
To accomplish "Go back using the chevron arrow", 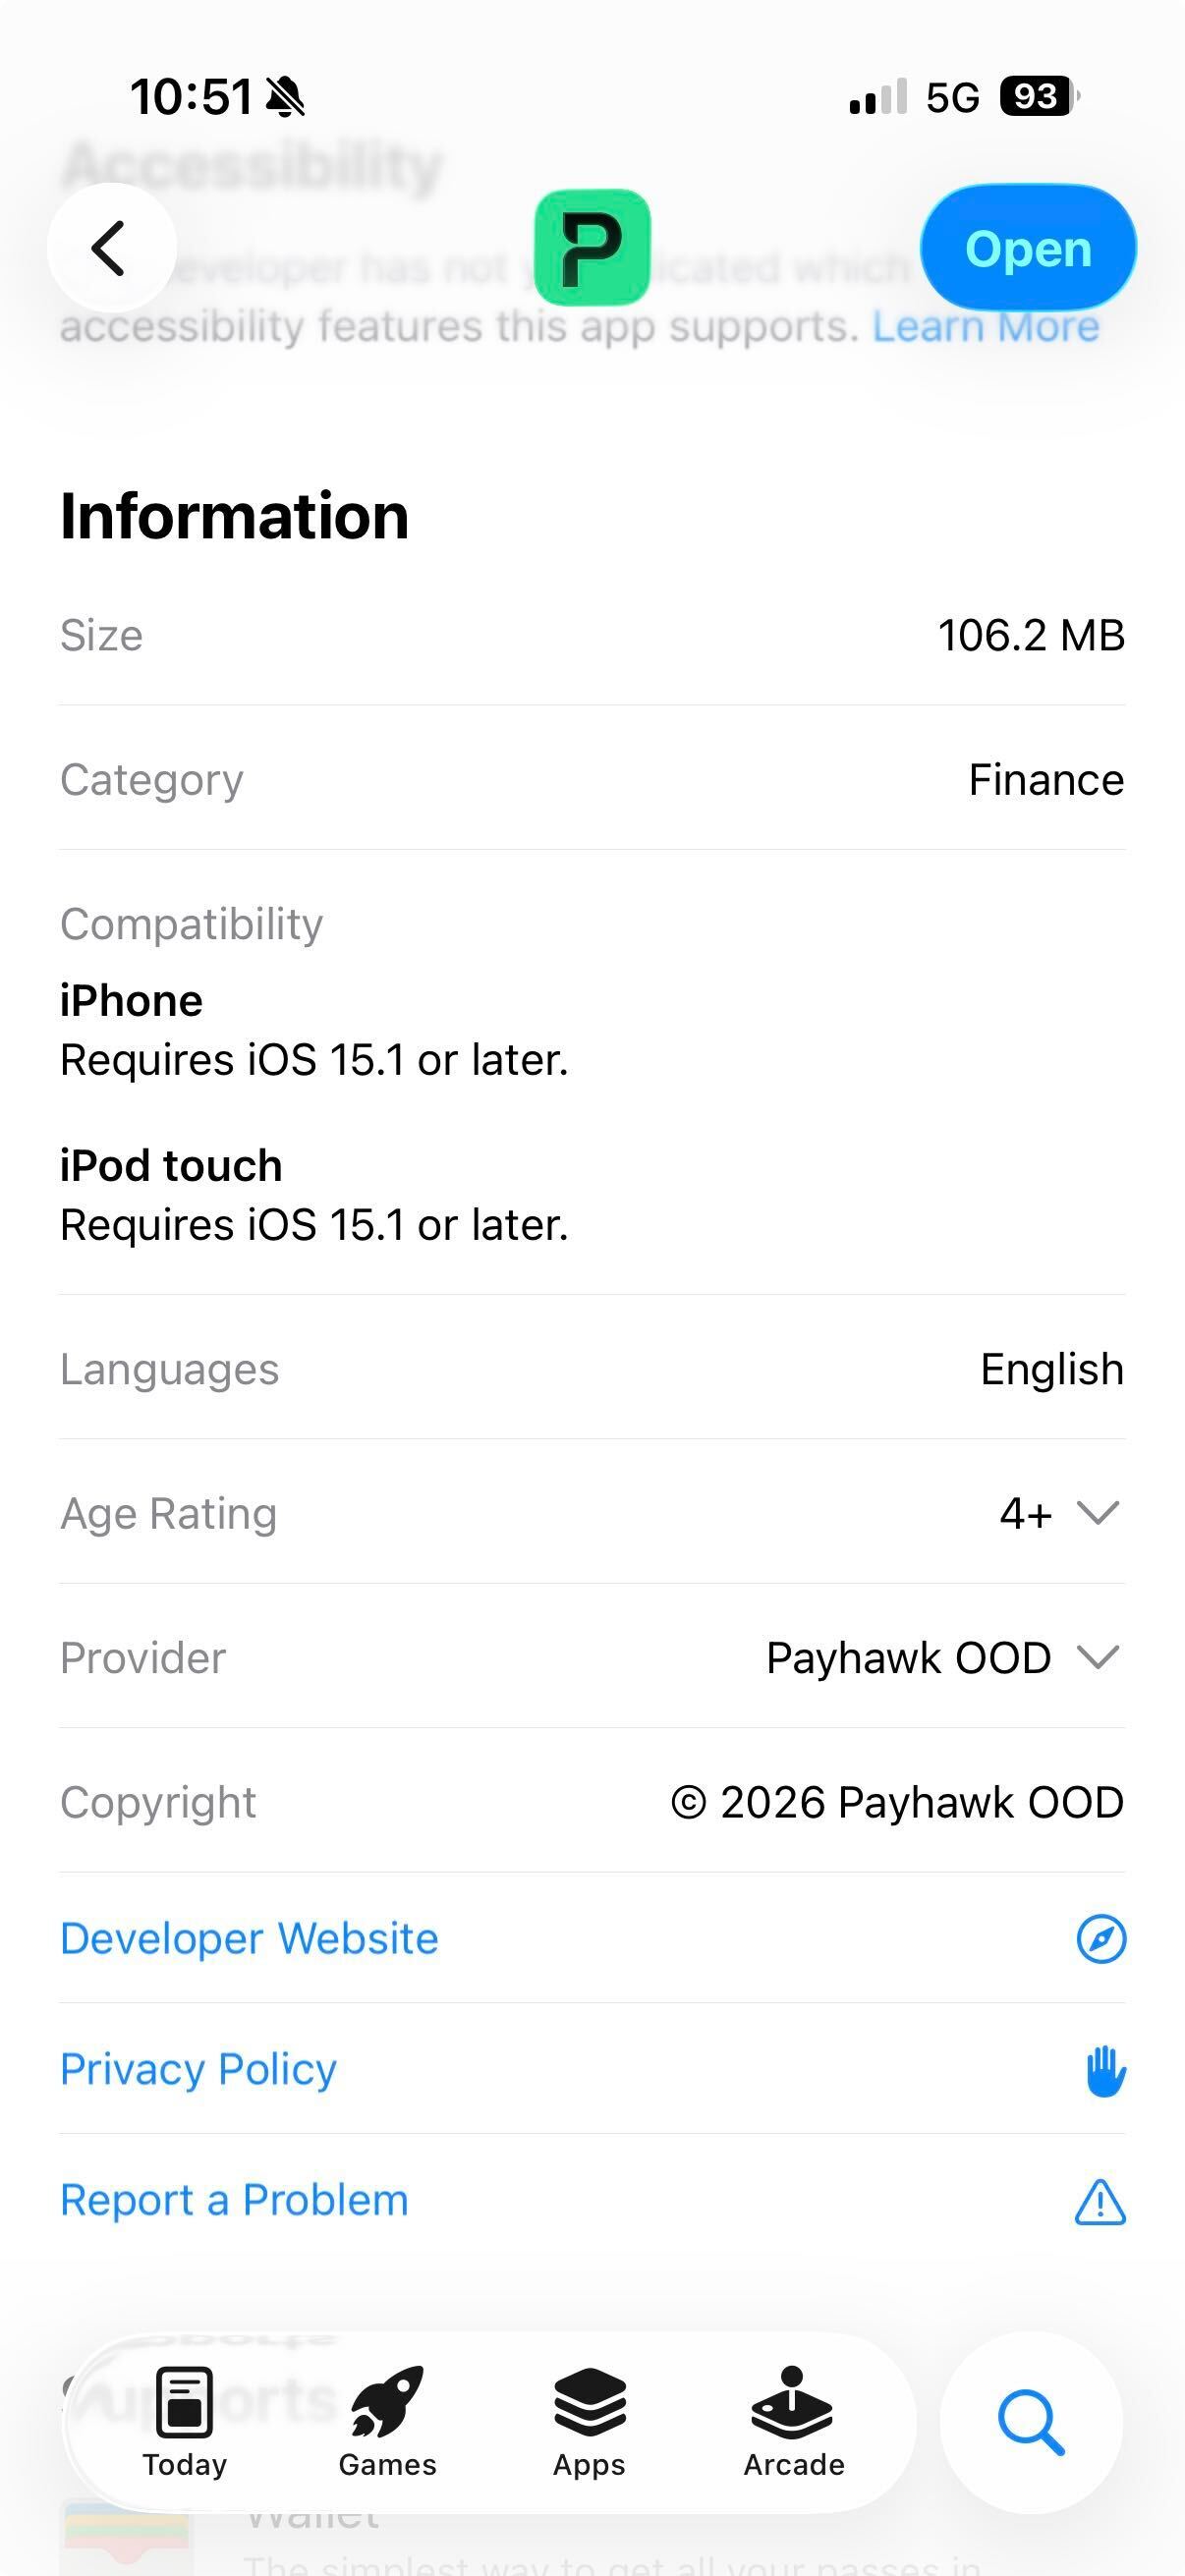I will (x=109, y=248).
